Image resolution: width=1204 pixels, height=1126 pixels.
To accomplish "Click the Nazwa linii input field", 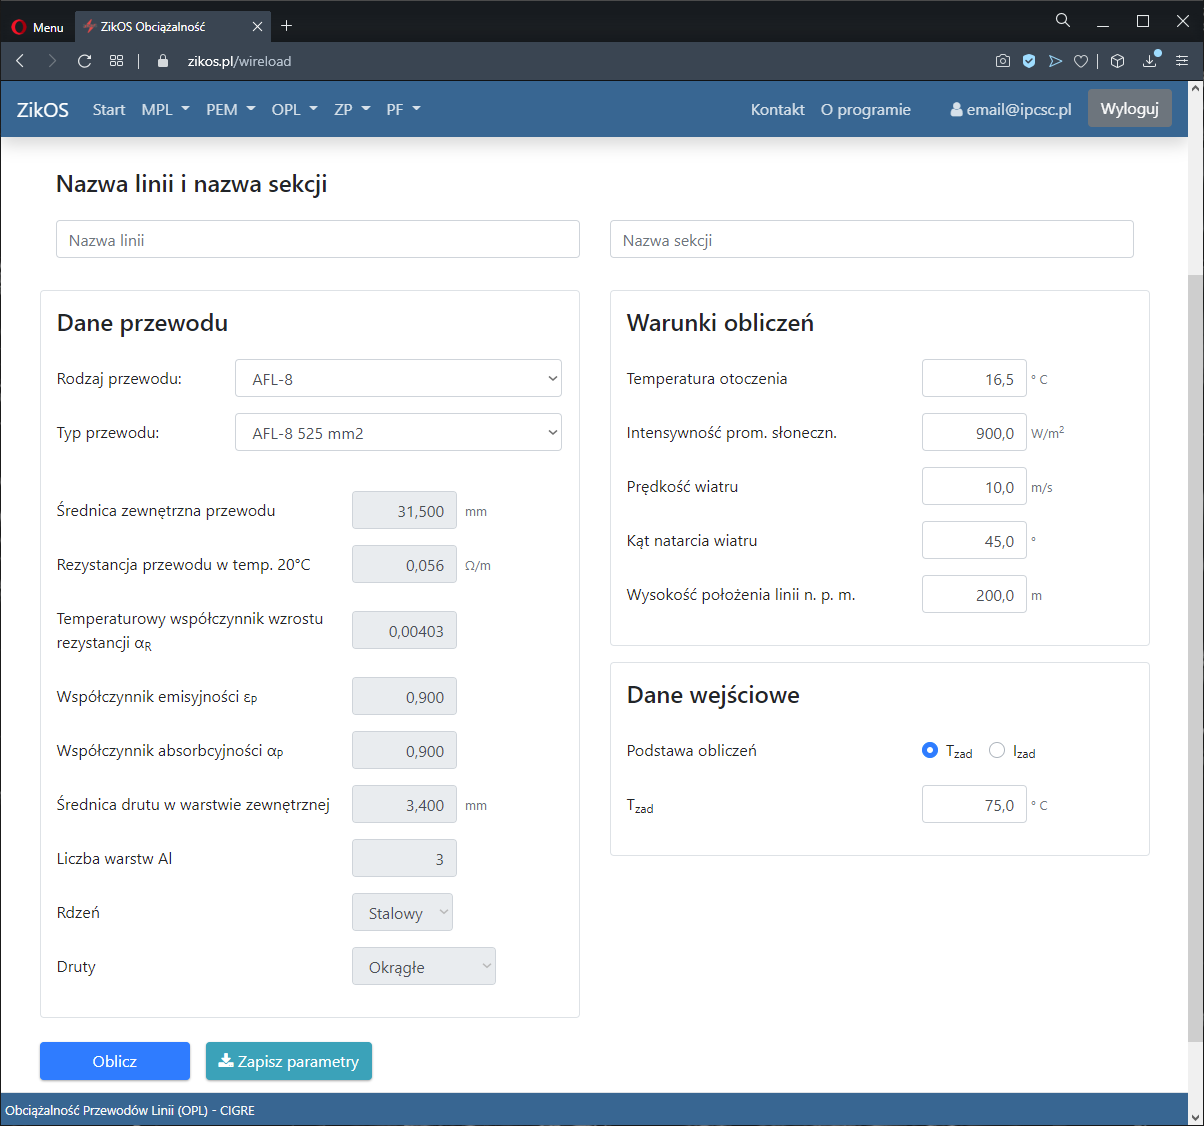I will 317,240.
